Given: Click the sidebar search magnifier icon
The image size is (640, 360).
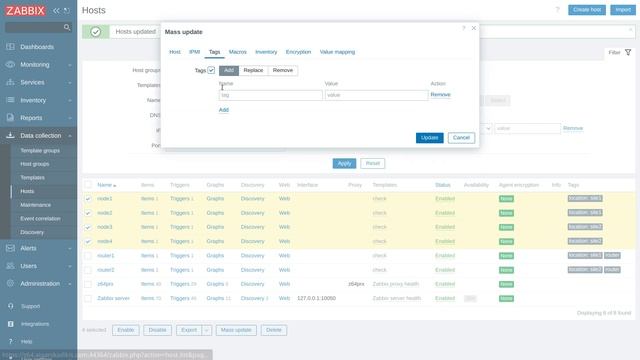Looking at the screenshot, I should pos(67,27).
